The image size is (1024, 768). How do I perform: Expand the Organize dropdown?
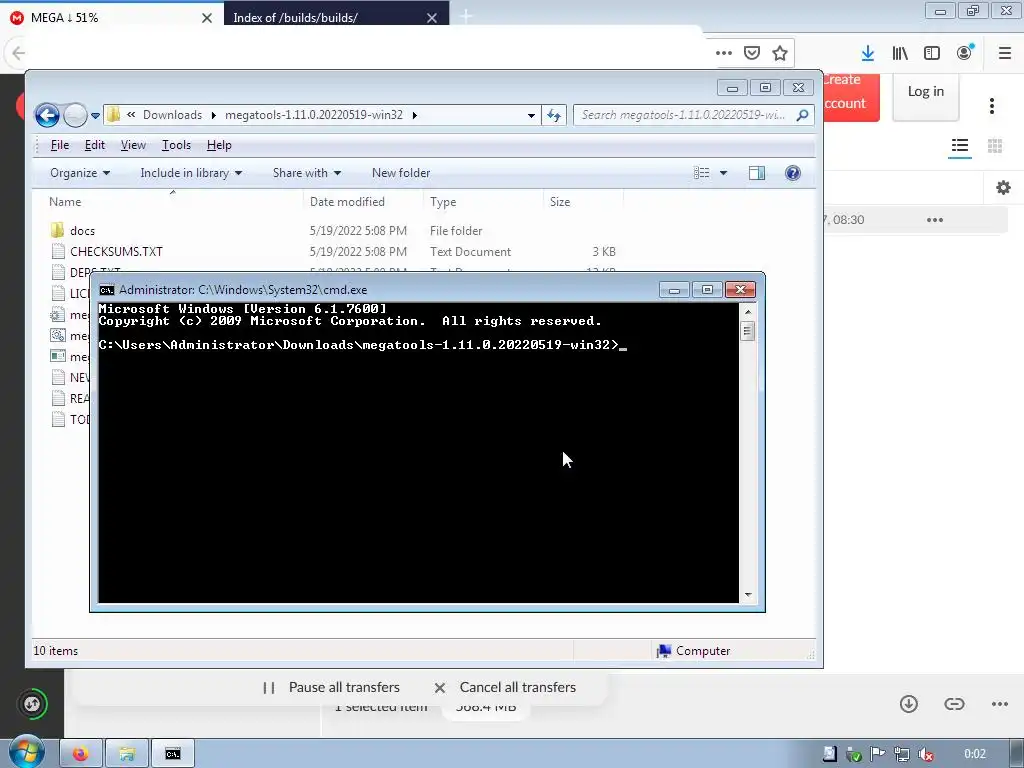coord(80,173)
